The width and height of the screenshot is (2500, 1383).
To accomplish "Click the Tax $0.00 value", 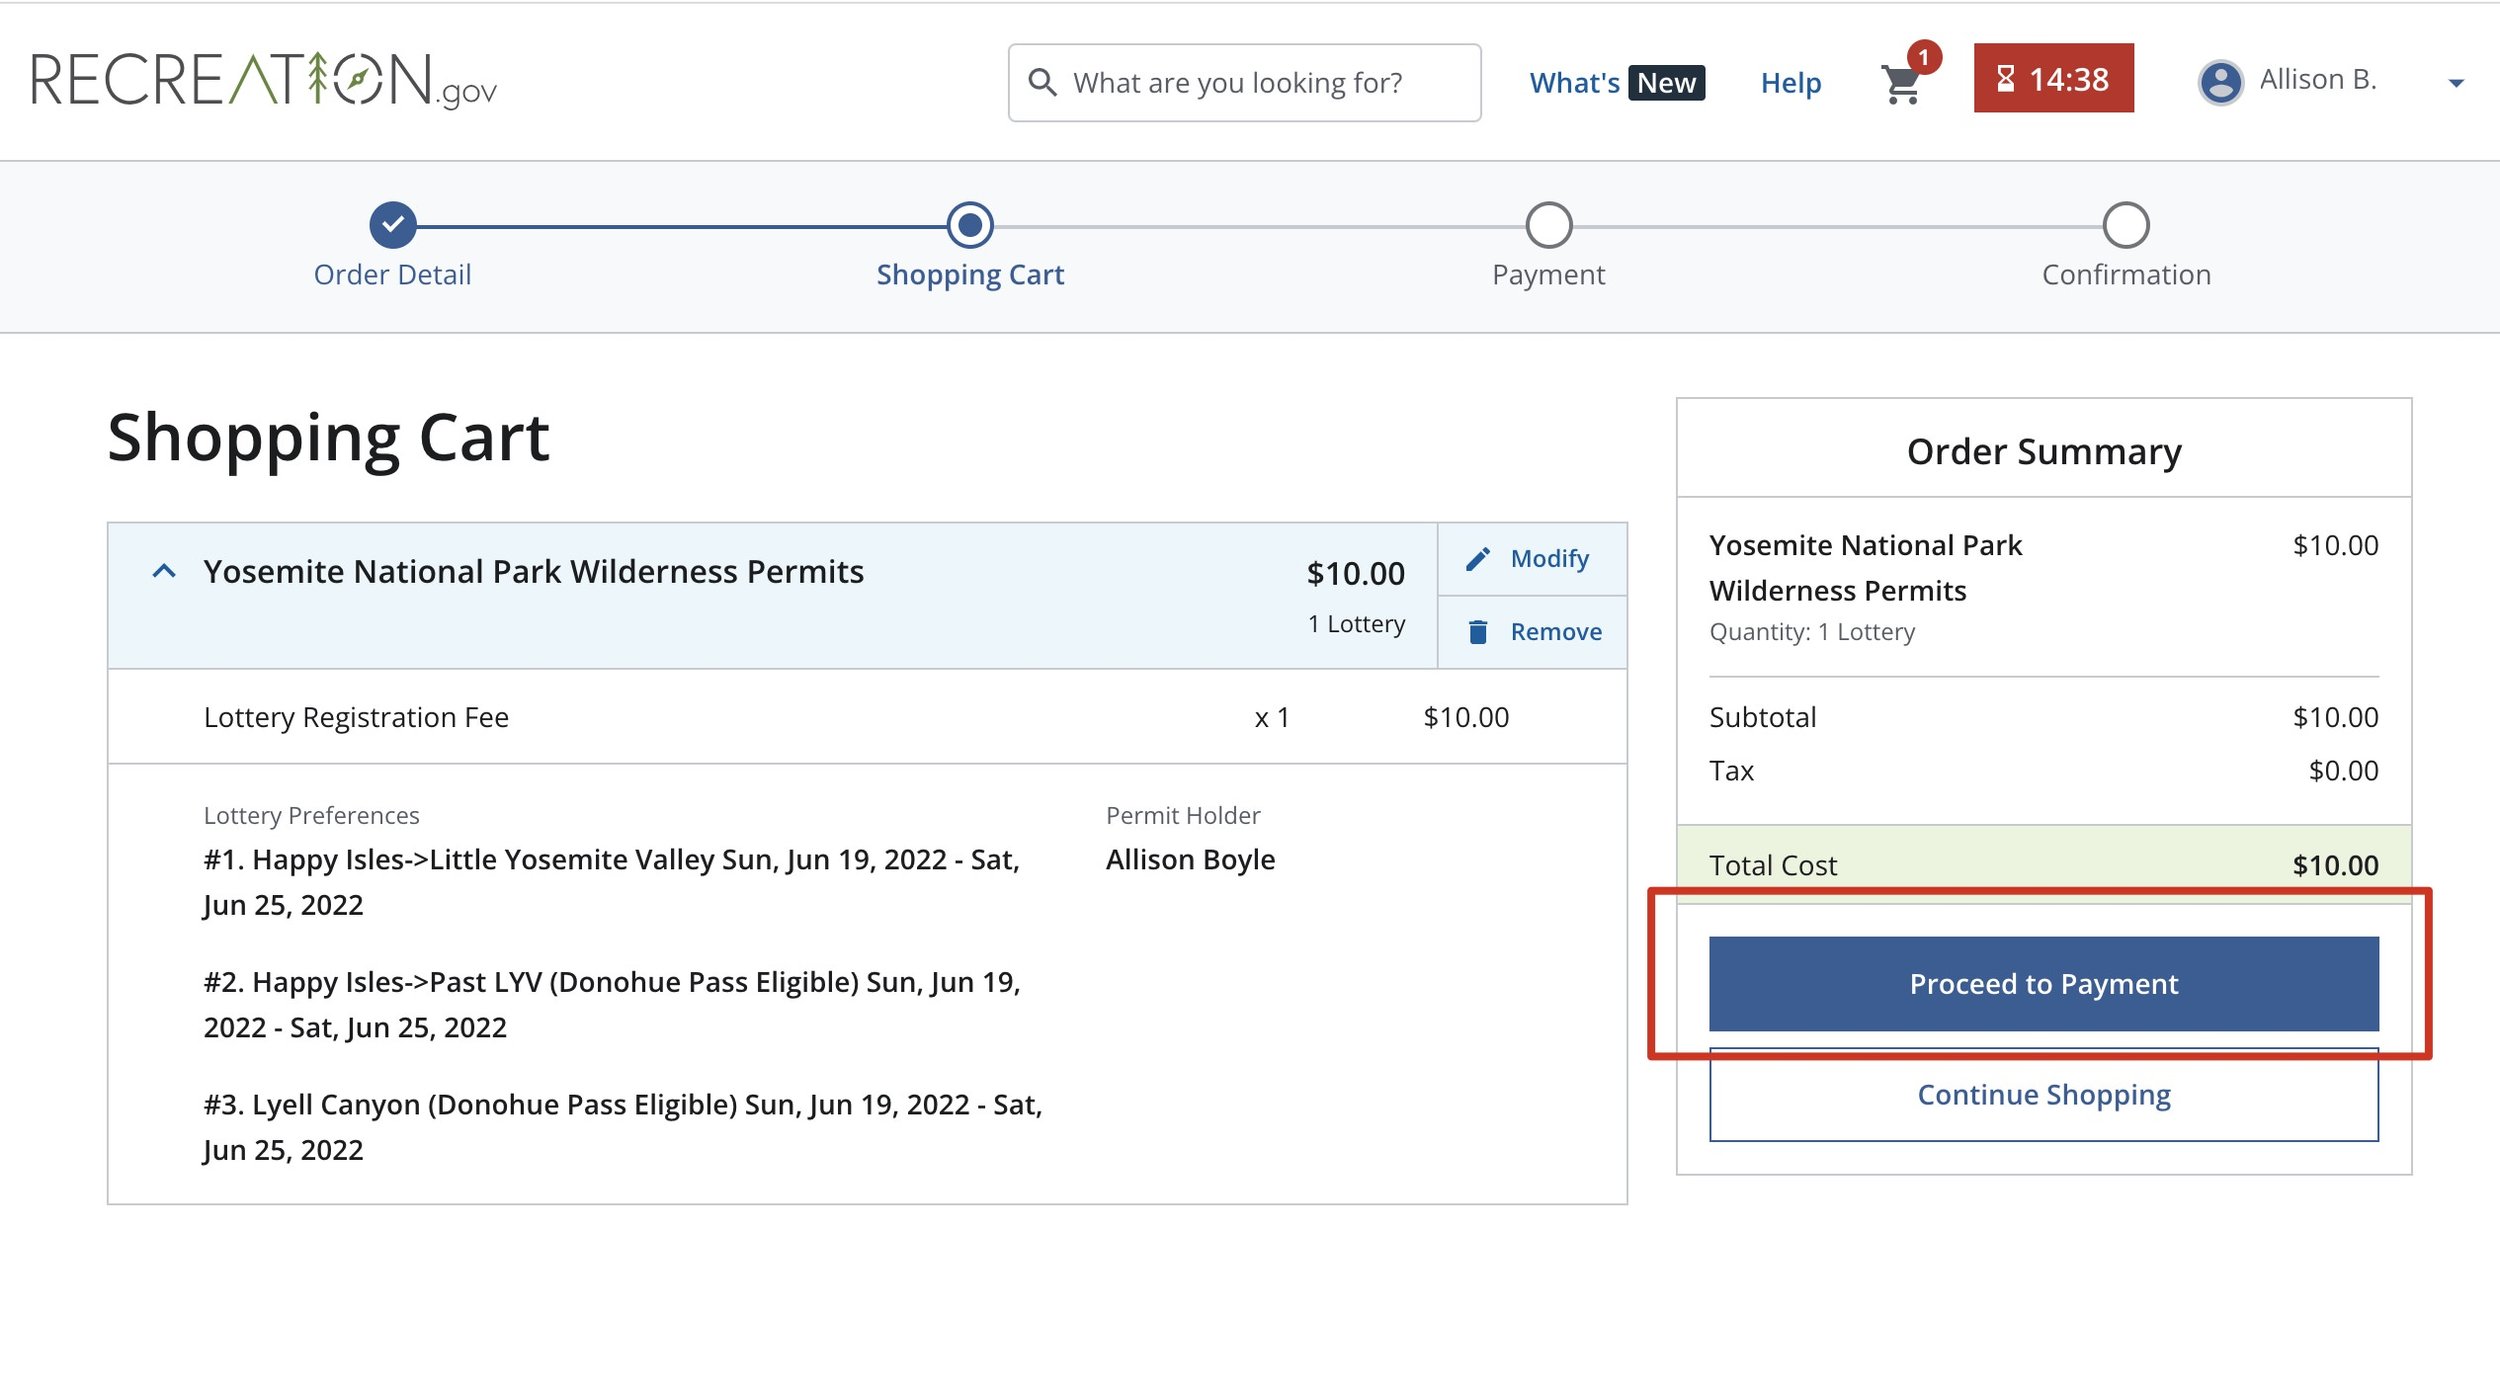I will point(2343,771).
